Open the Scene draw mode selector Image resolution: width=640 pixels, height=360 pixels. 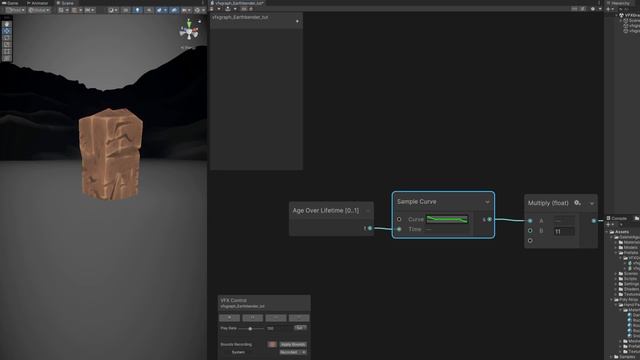point(113,10)
